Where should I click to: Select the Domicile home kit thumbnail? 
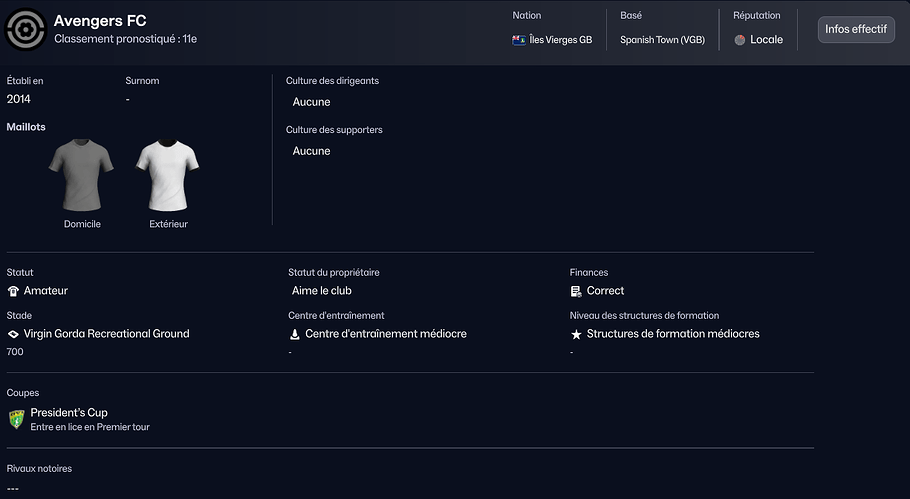(x=82, y=176)
